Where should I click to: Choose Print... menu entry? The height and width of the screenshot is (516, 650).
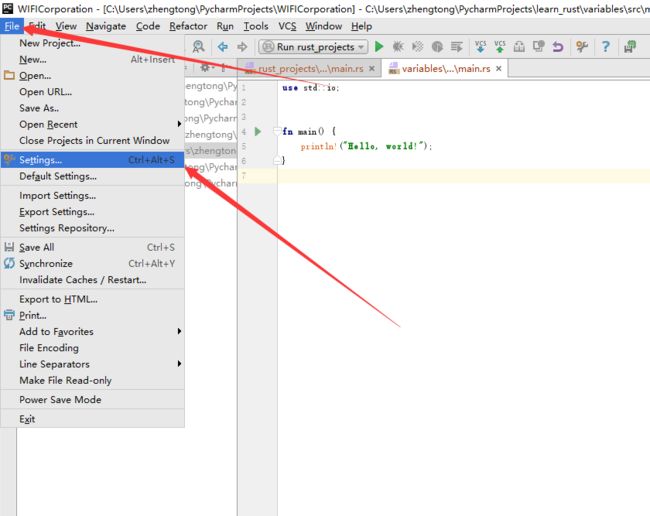(92, 315)
